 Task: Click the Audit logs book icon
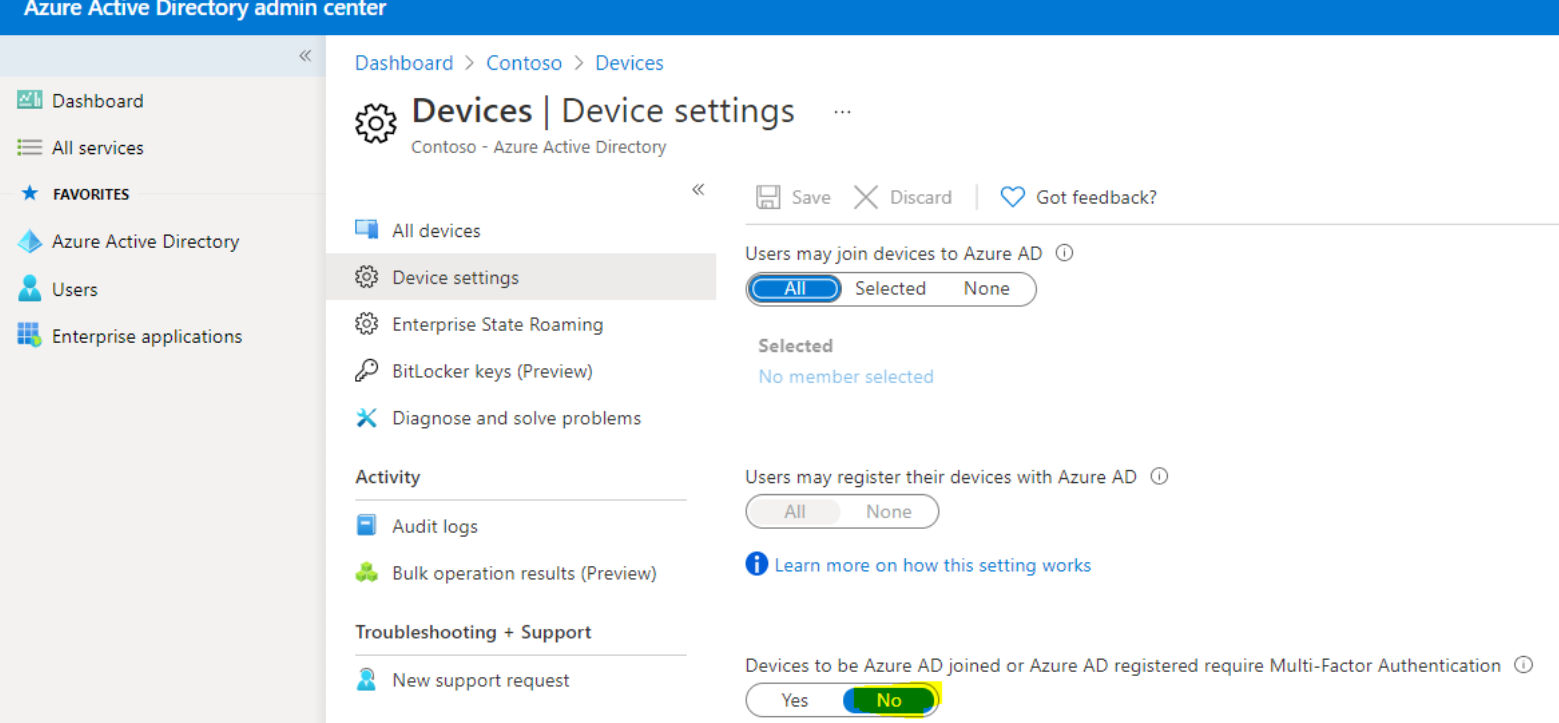click(367, 525)
